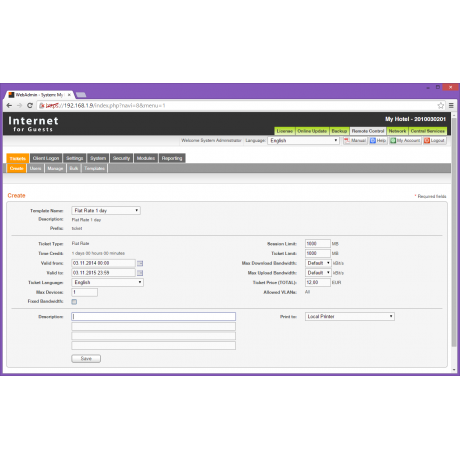
Task: Select the Tickets main tab
Action: (18, 158)
